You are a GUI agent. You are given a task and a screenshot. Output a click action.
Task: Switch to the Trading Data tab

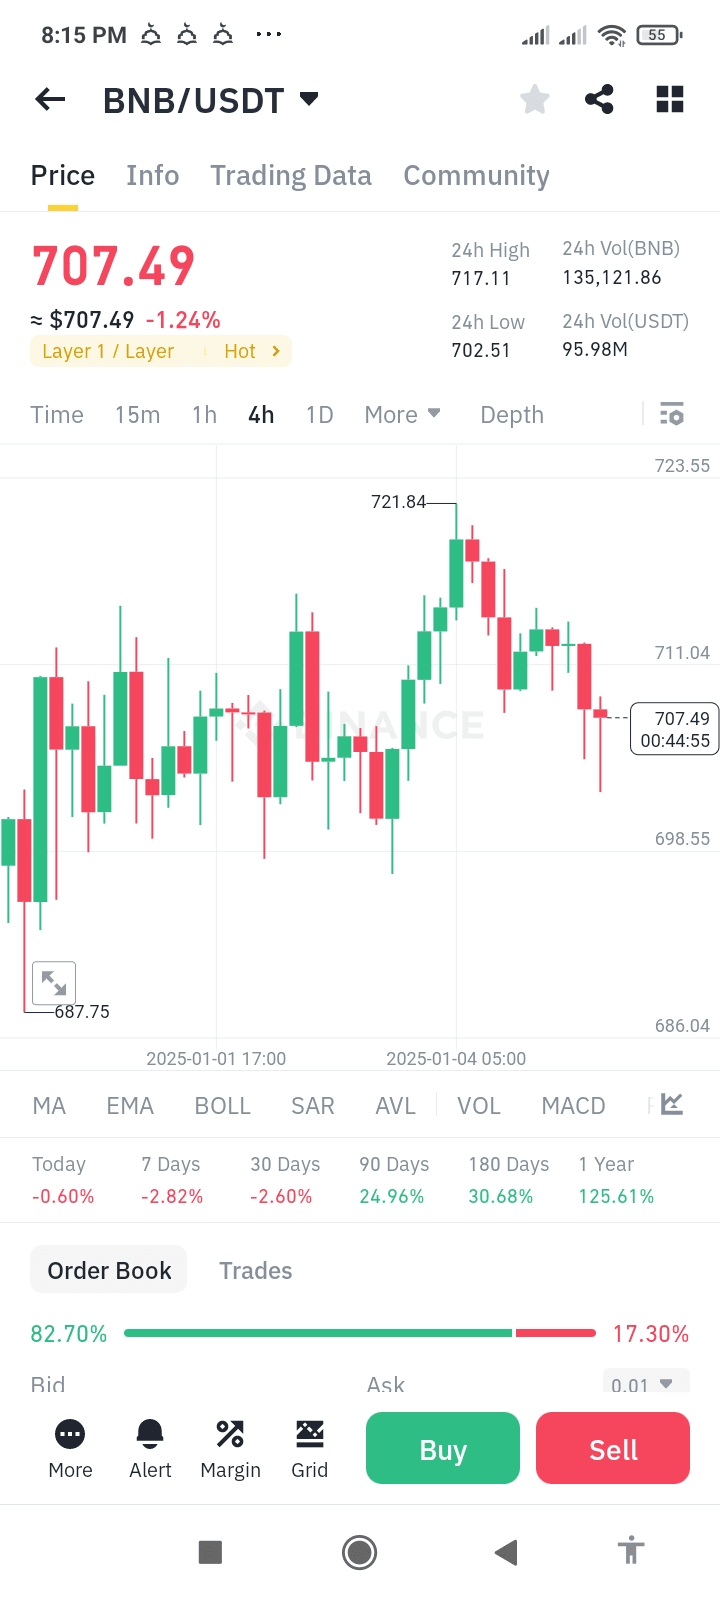291,176
